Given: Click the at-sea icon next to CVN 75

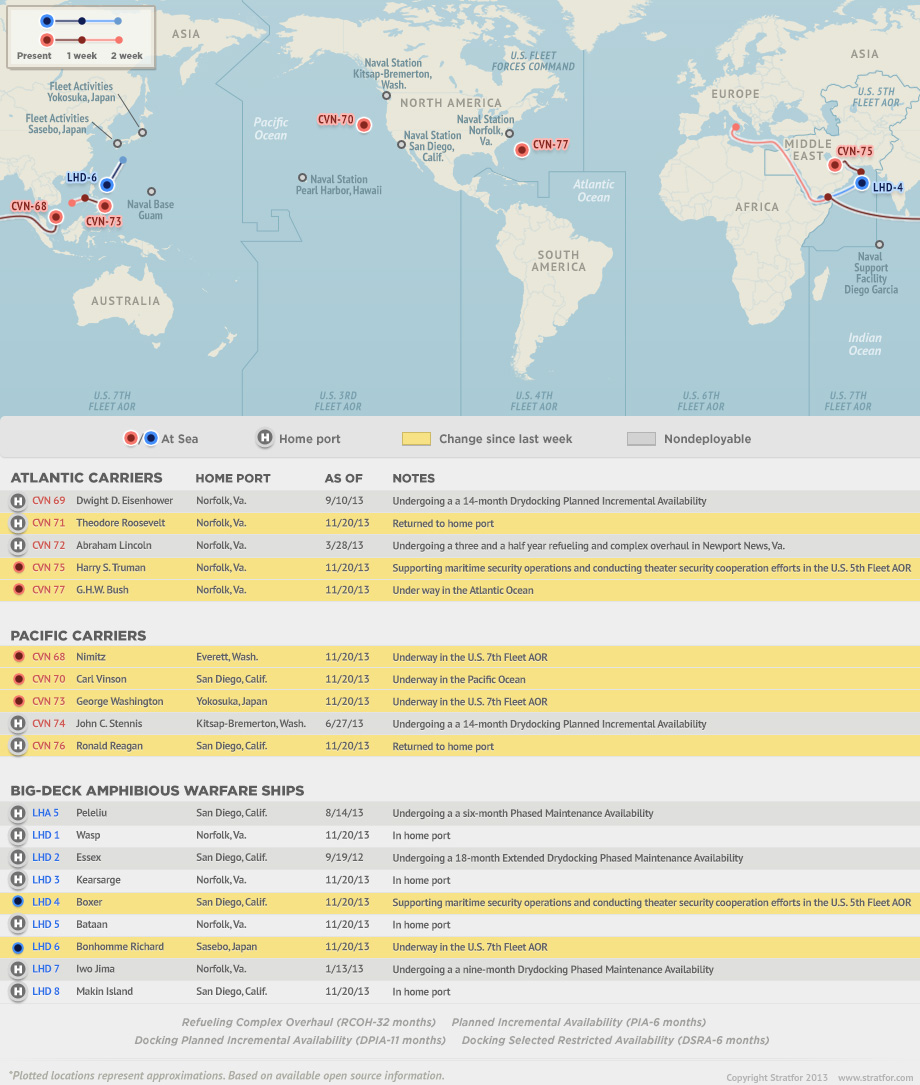Looking at the screenshot, I should (18, 568).
